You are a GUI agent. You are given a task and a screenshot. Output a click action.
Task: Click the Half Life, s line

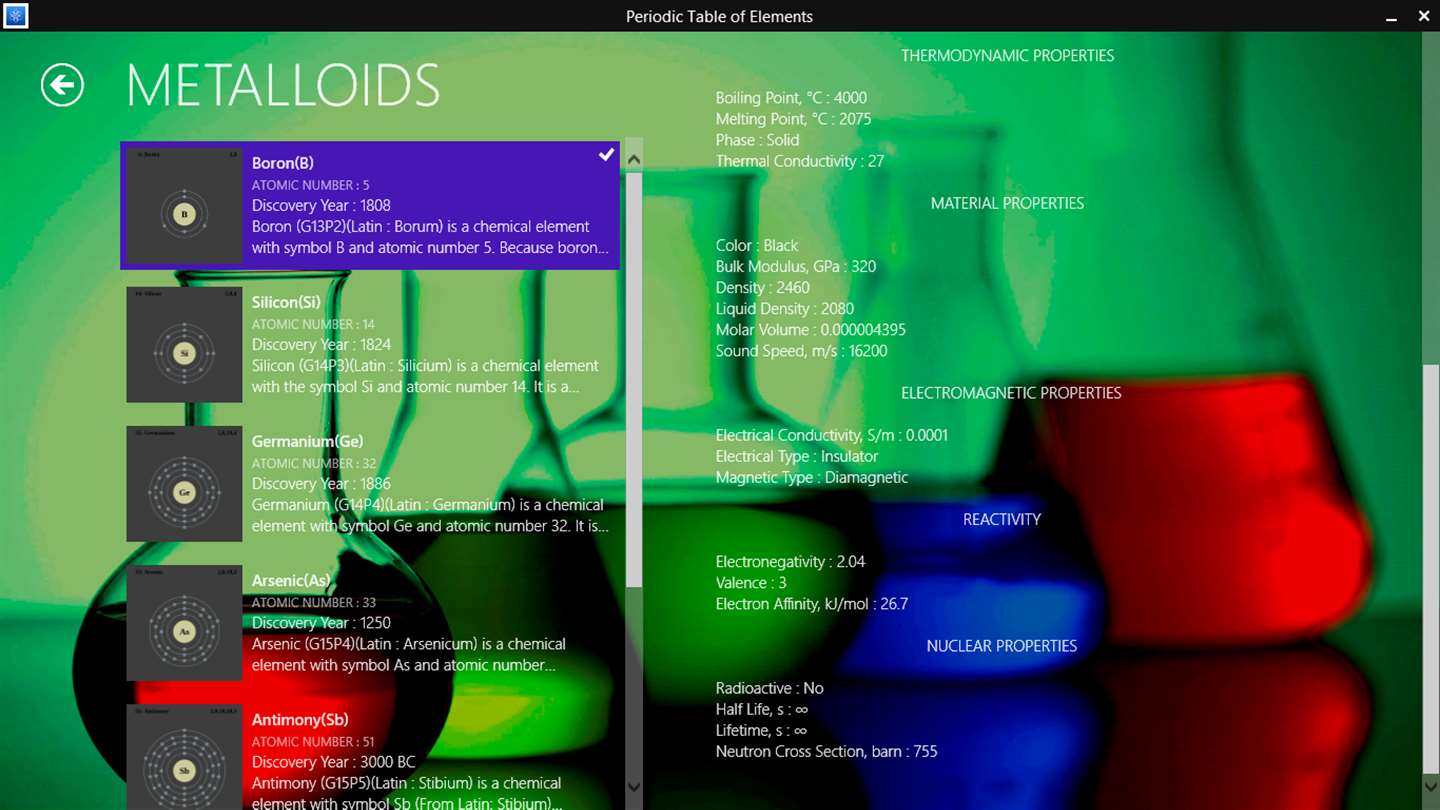click(x=762, y=709)
